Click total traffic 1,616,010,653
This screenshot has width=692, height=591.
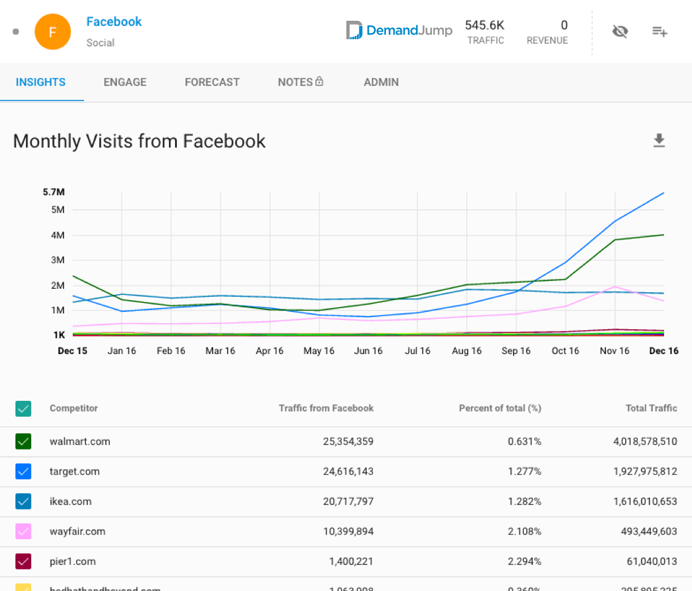[645, 501]
